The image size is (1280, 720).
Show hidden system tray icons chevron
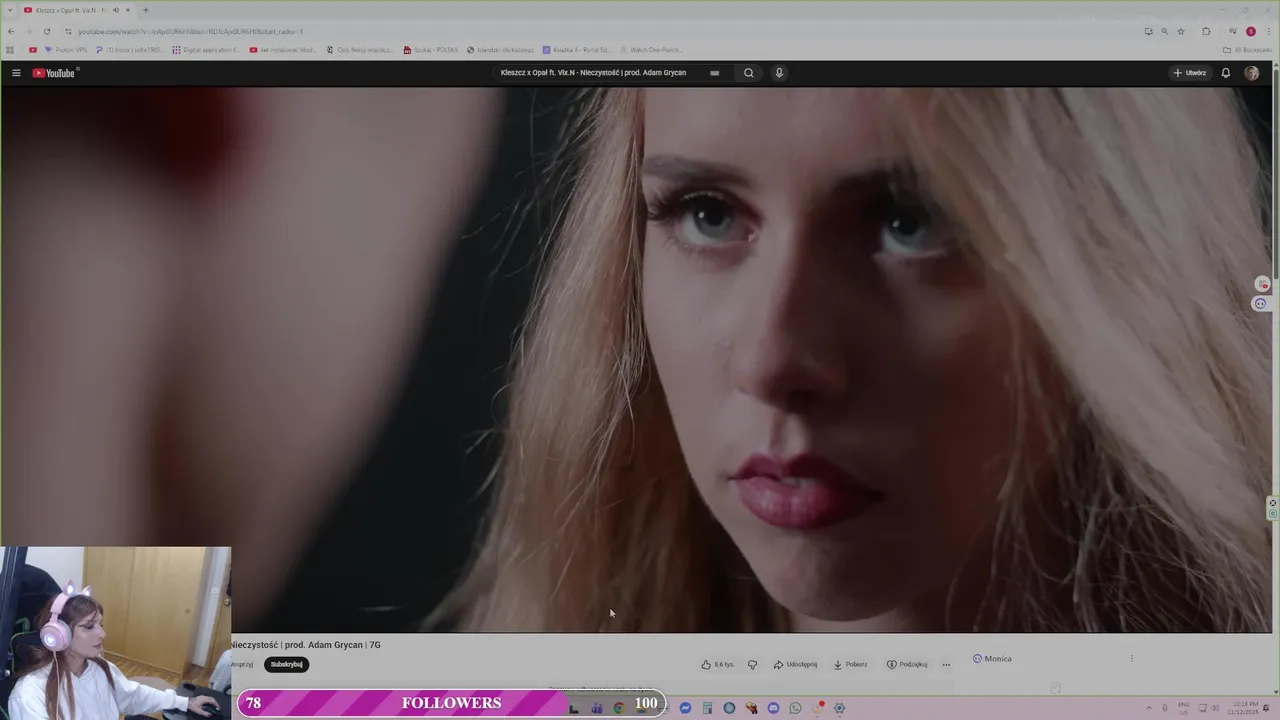point(1148,708)
